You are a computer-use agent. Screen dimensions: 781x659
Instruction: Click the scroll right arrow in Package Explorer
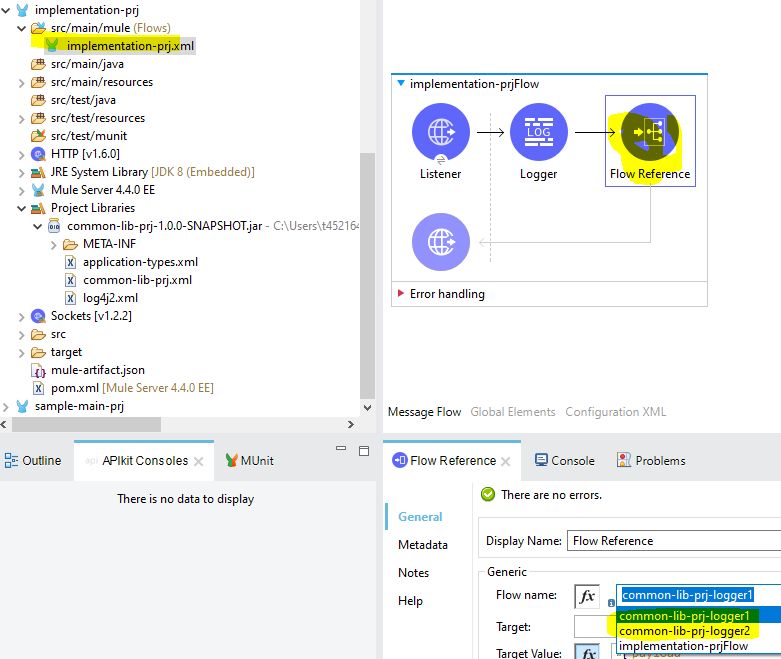[351, 424]
